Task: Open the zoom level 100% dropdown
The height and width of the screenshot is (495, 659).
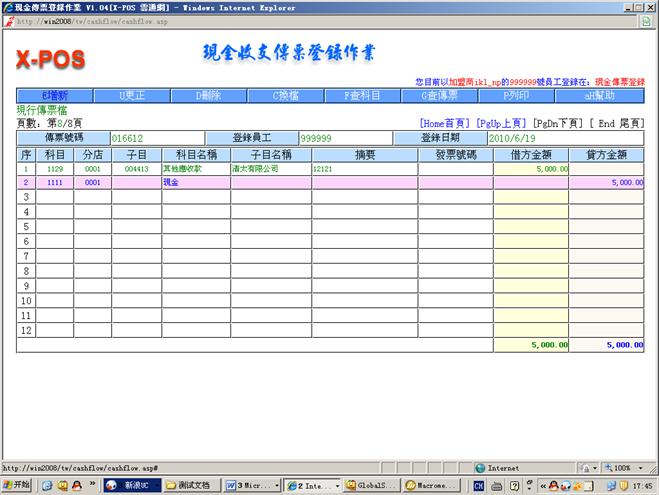Action: click(x=625, y=467)
